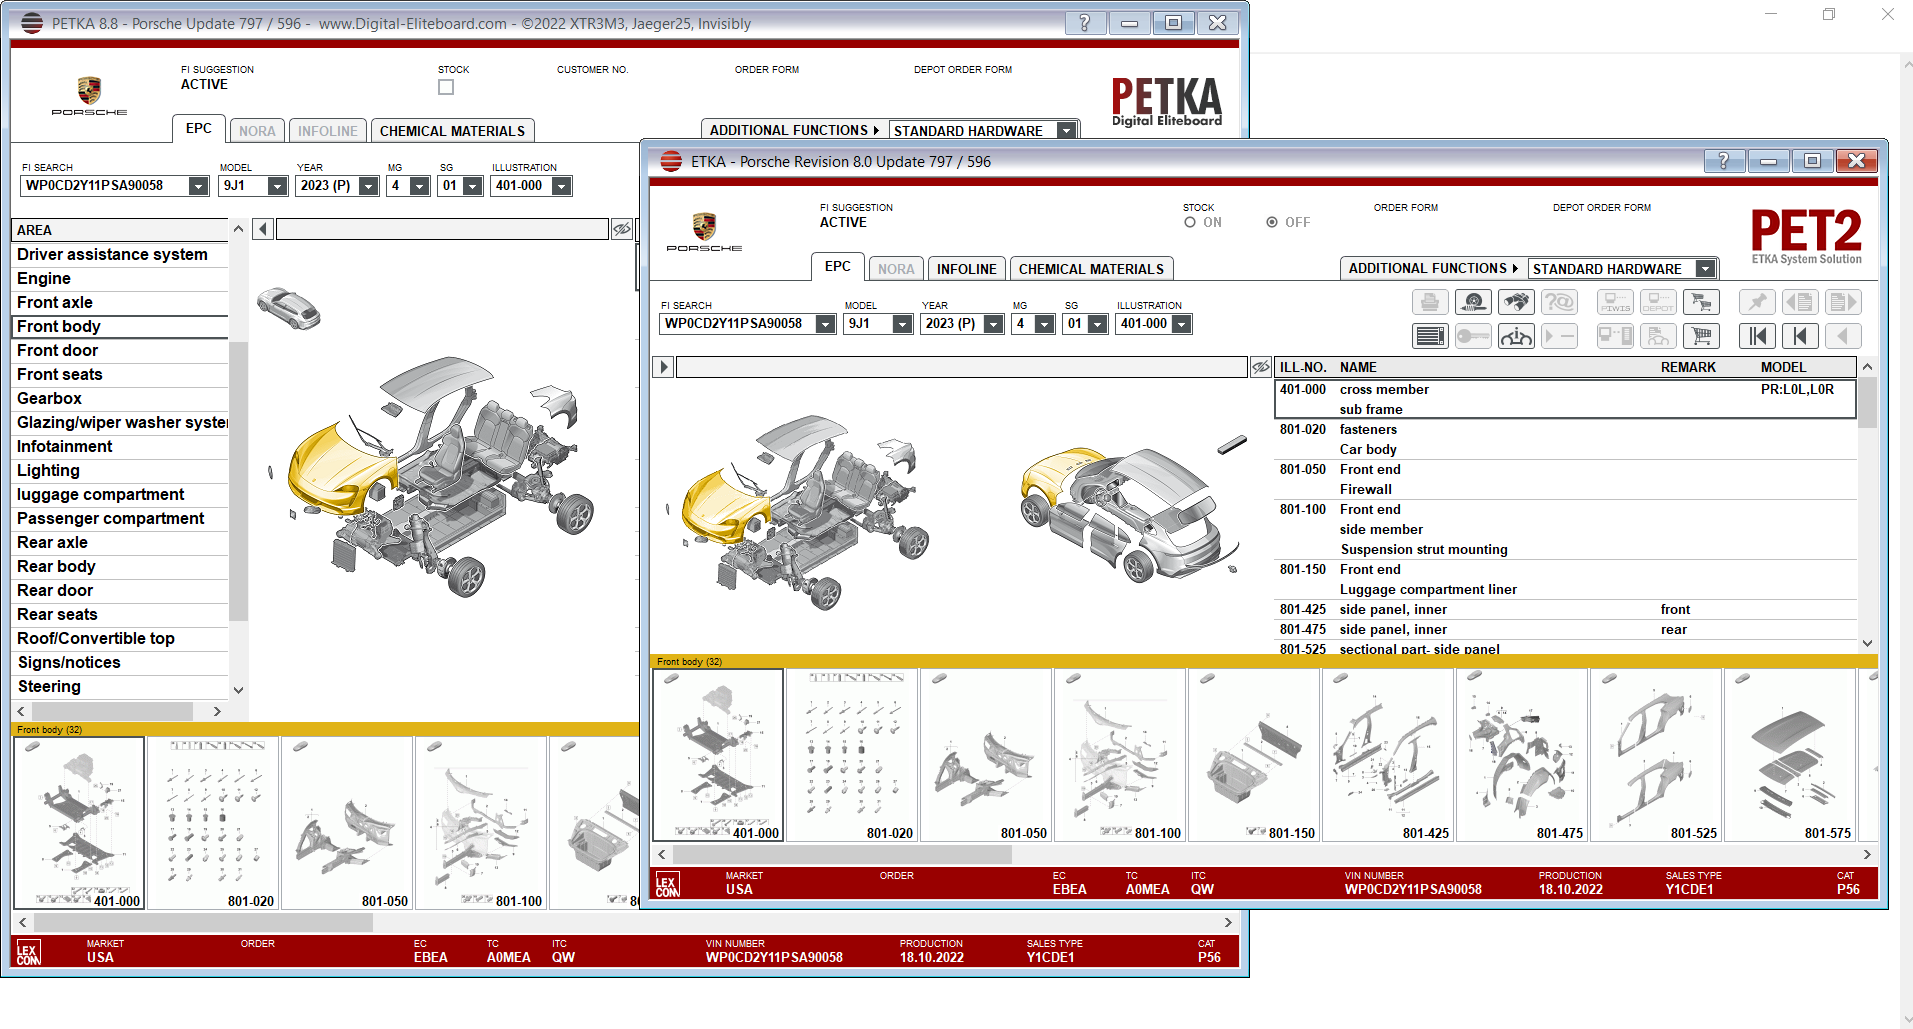Click the arrow-dash icon in toolbar

point(1559,336)
